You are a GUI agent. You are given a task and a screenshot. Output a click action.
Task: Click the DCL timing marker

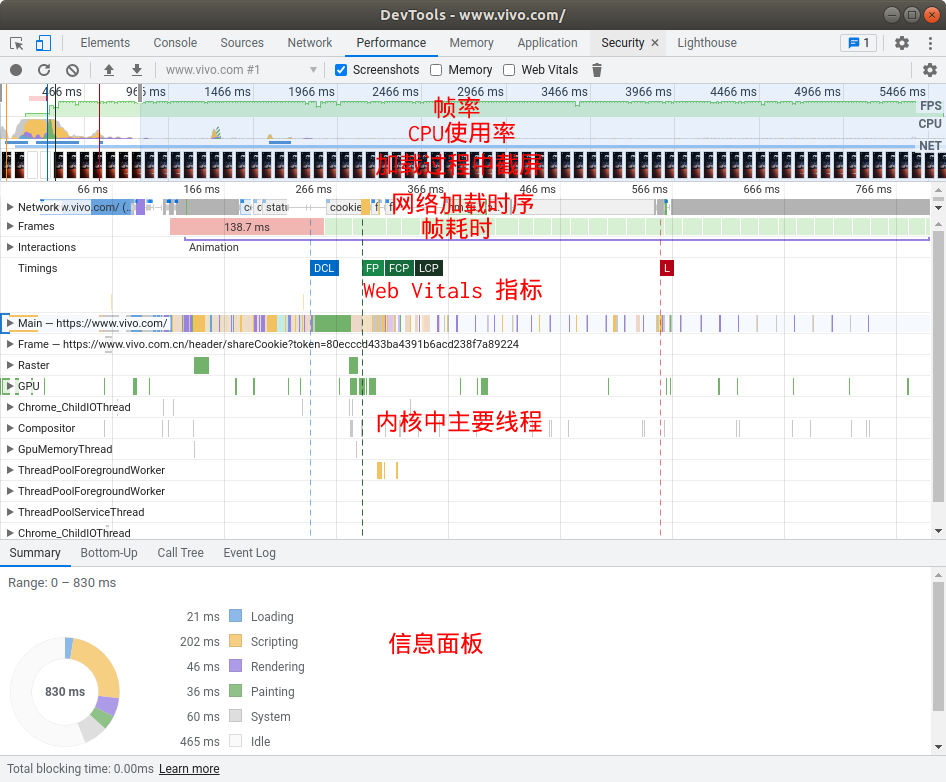[x=324, y=268]
